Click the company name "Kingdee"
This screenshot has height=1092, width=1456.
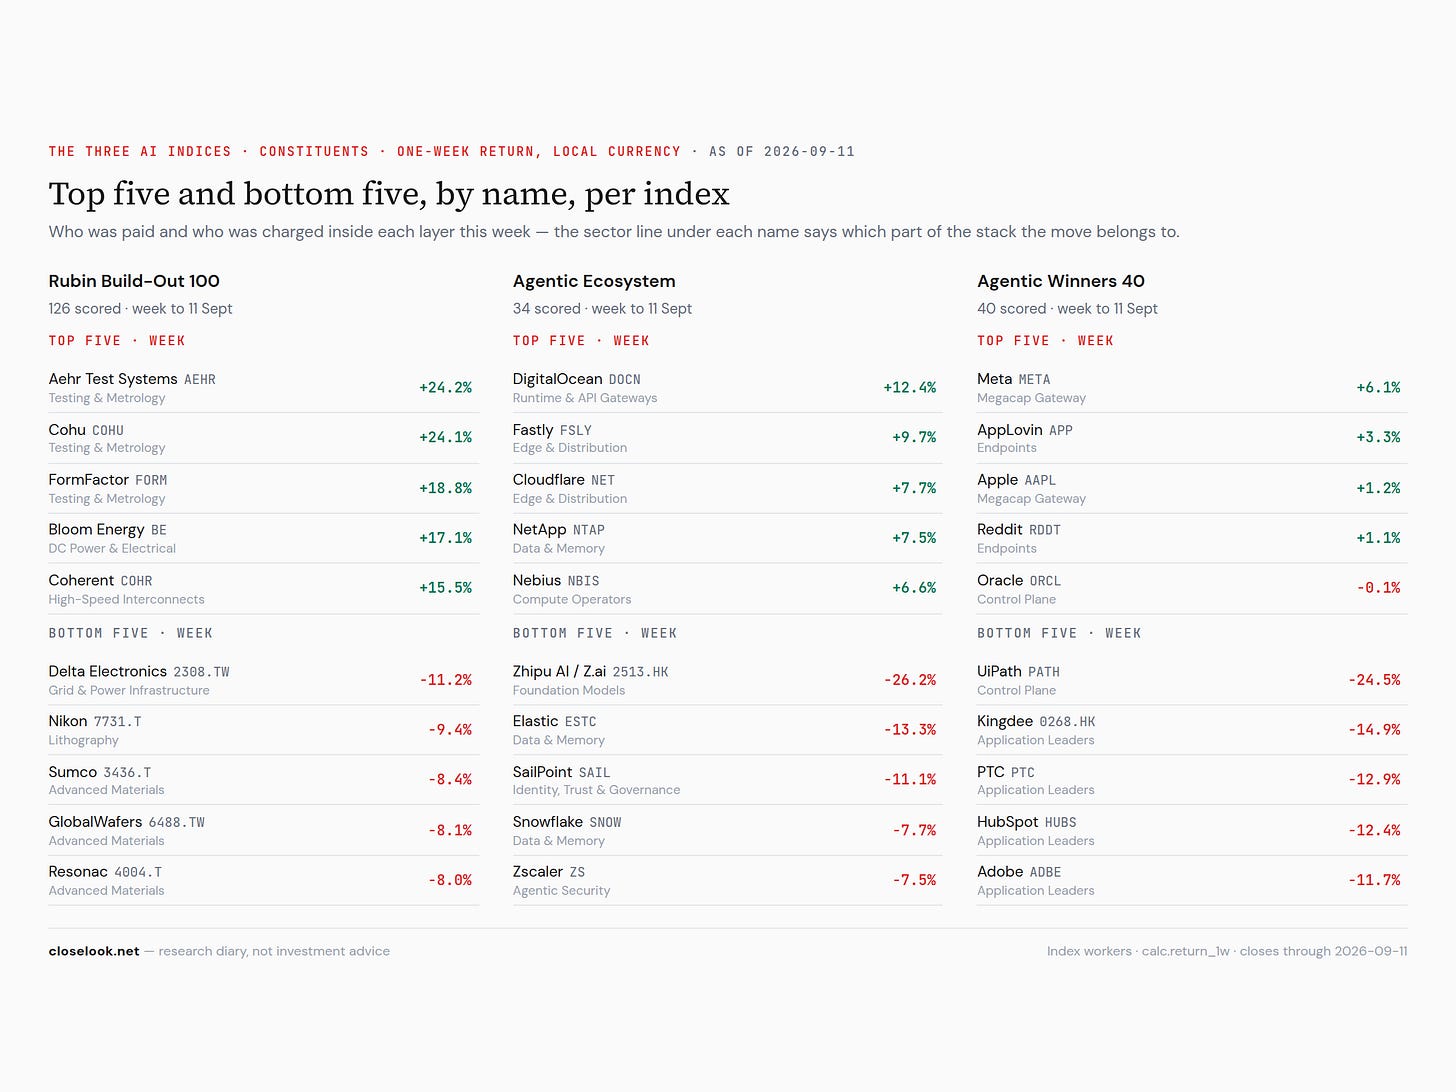coord(1005,721)
